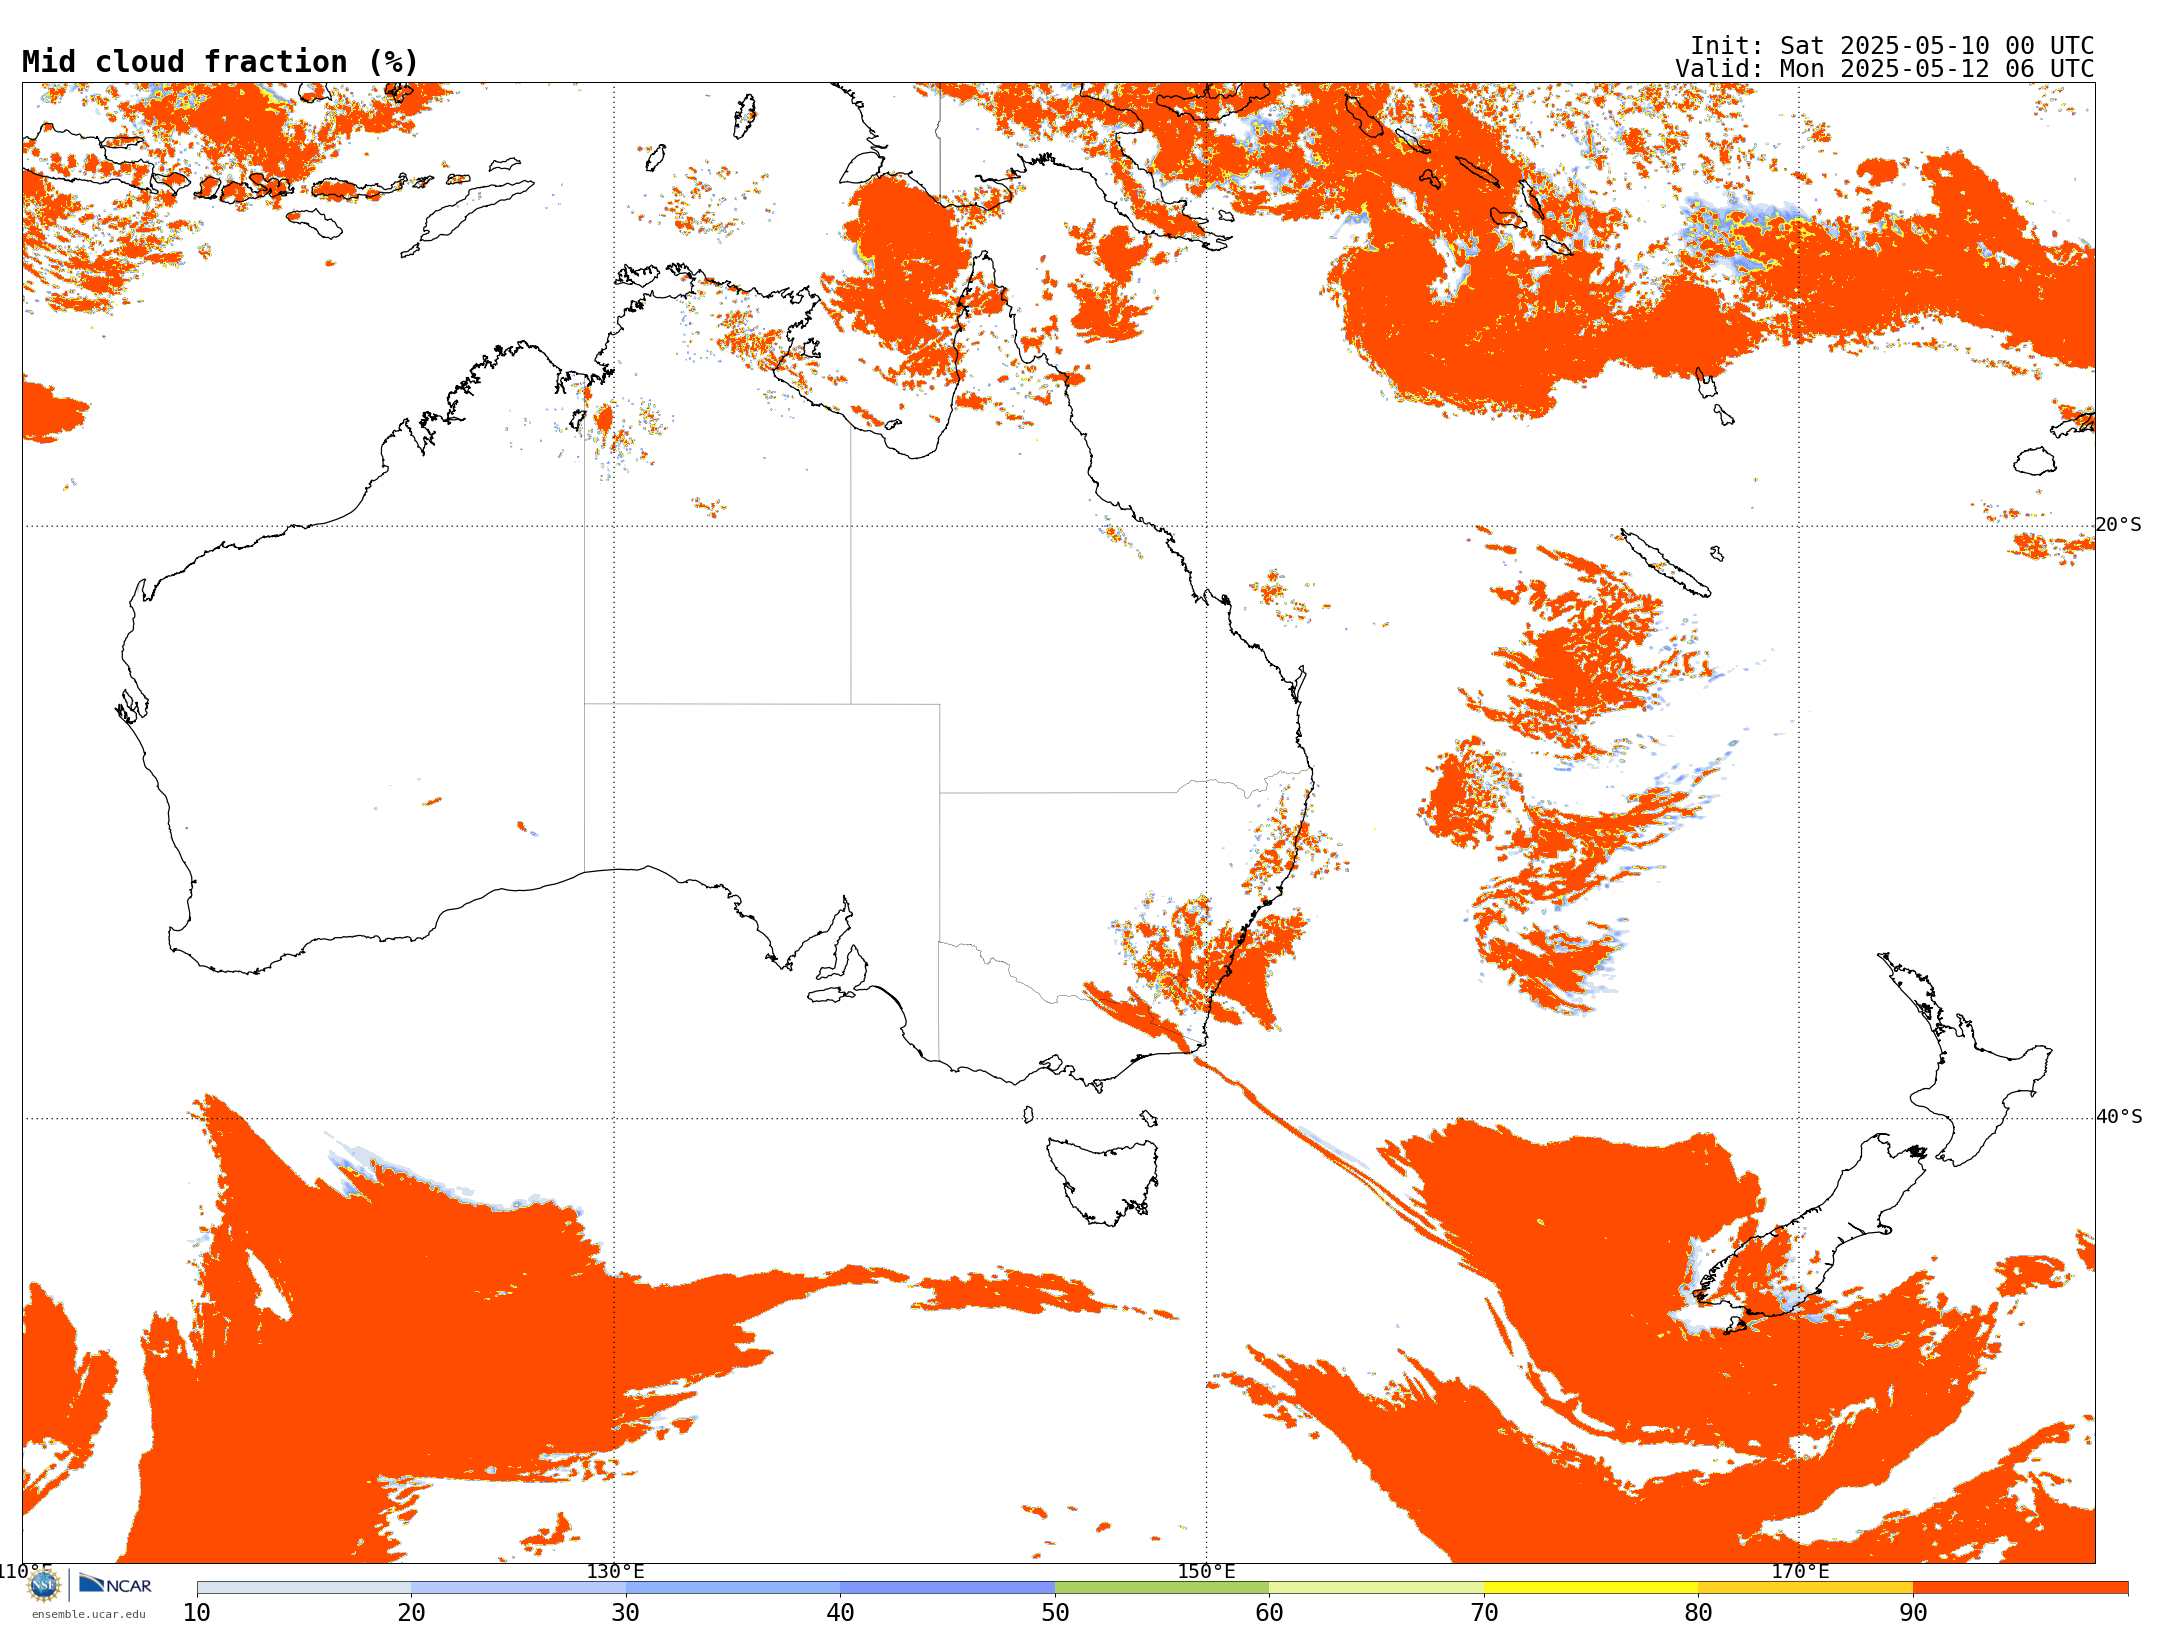
Task: Pick the amber 80–90 colorbar segment
Action: tap(1805, 1588)
